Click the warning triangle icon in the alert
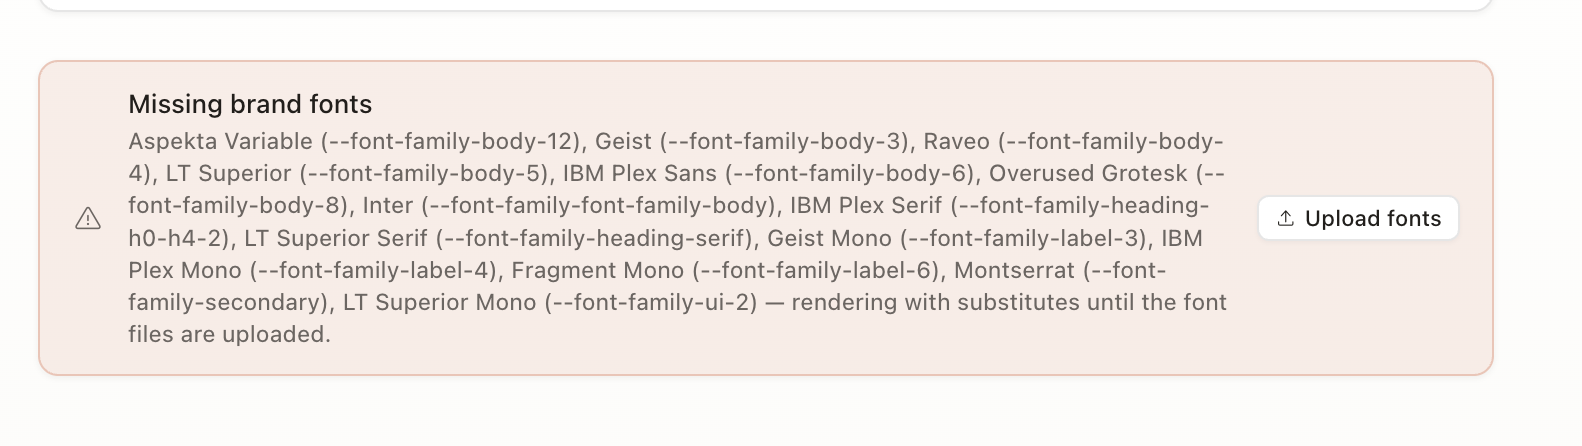The image size is (1582, 446). pos(88,218)
